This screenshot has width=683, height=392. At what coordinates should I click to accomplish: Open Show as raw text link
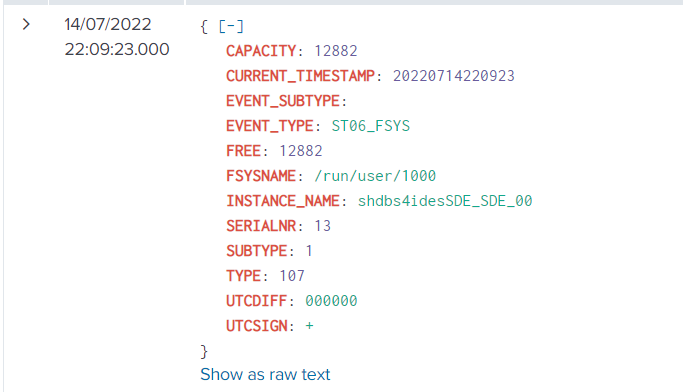265,375
